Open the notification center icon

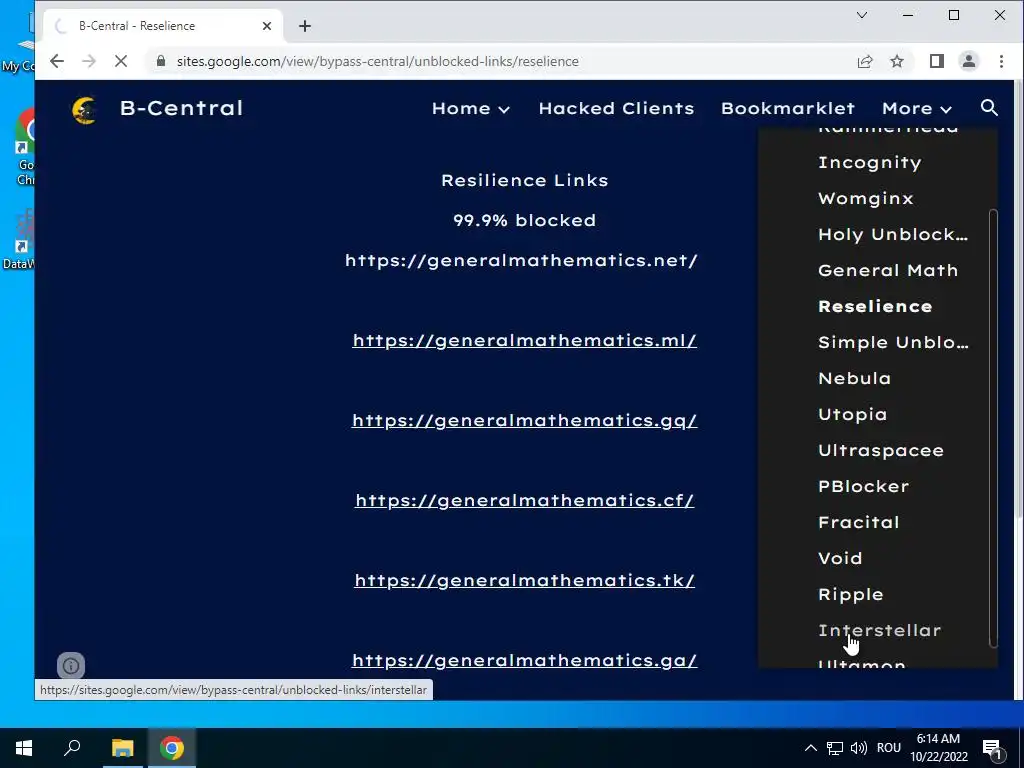click(x=993, y=748)
